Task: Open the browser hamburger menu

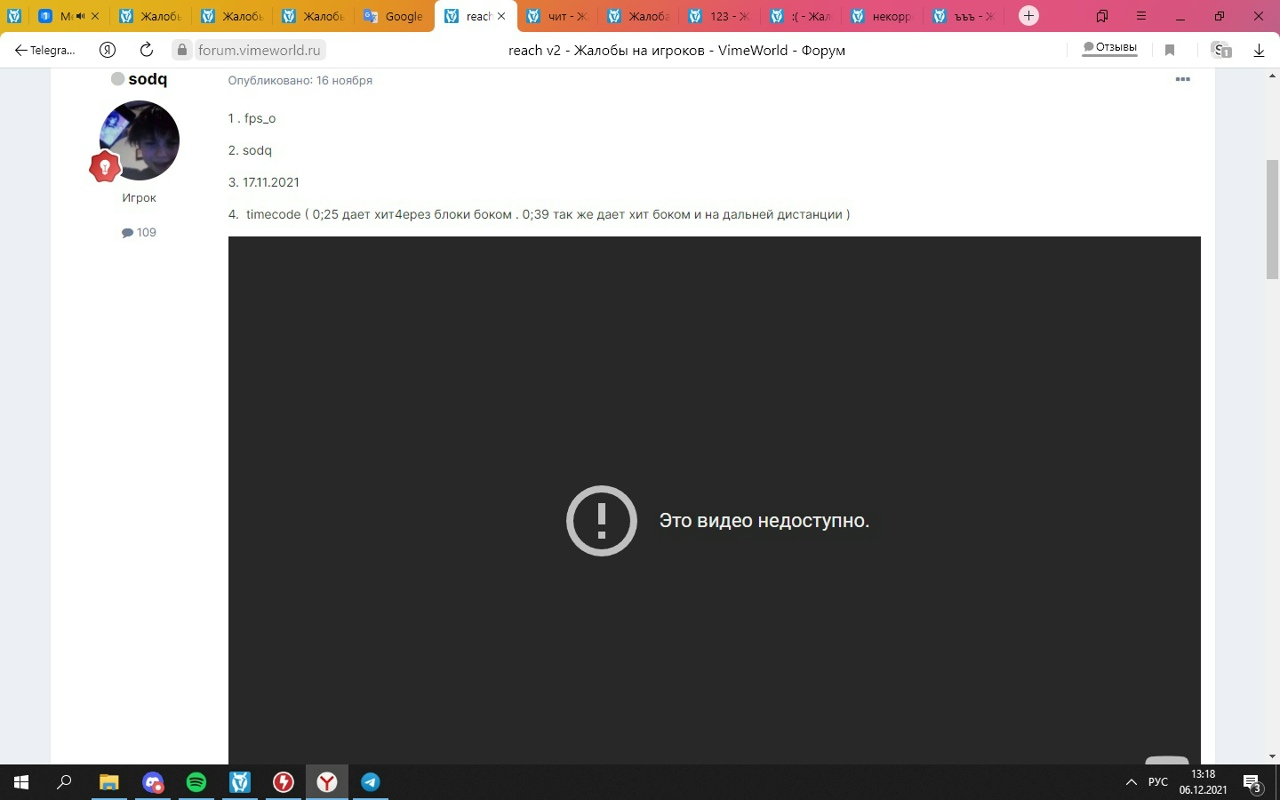Action: point(1142,16)
